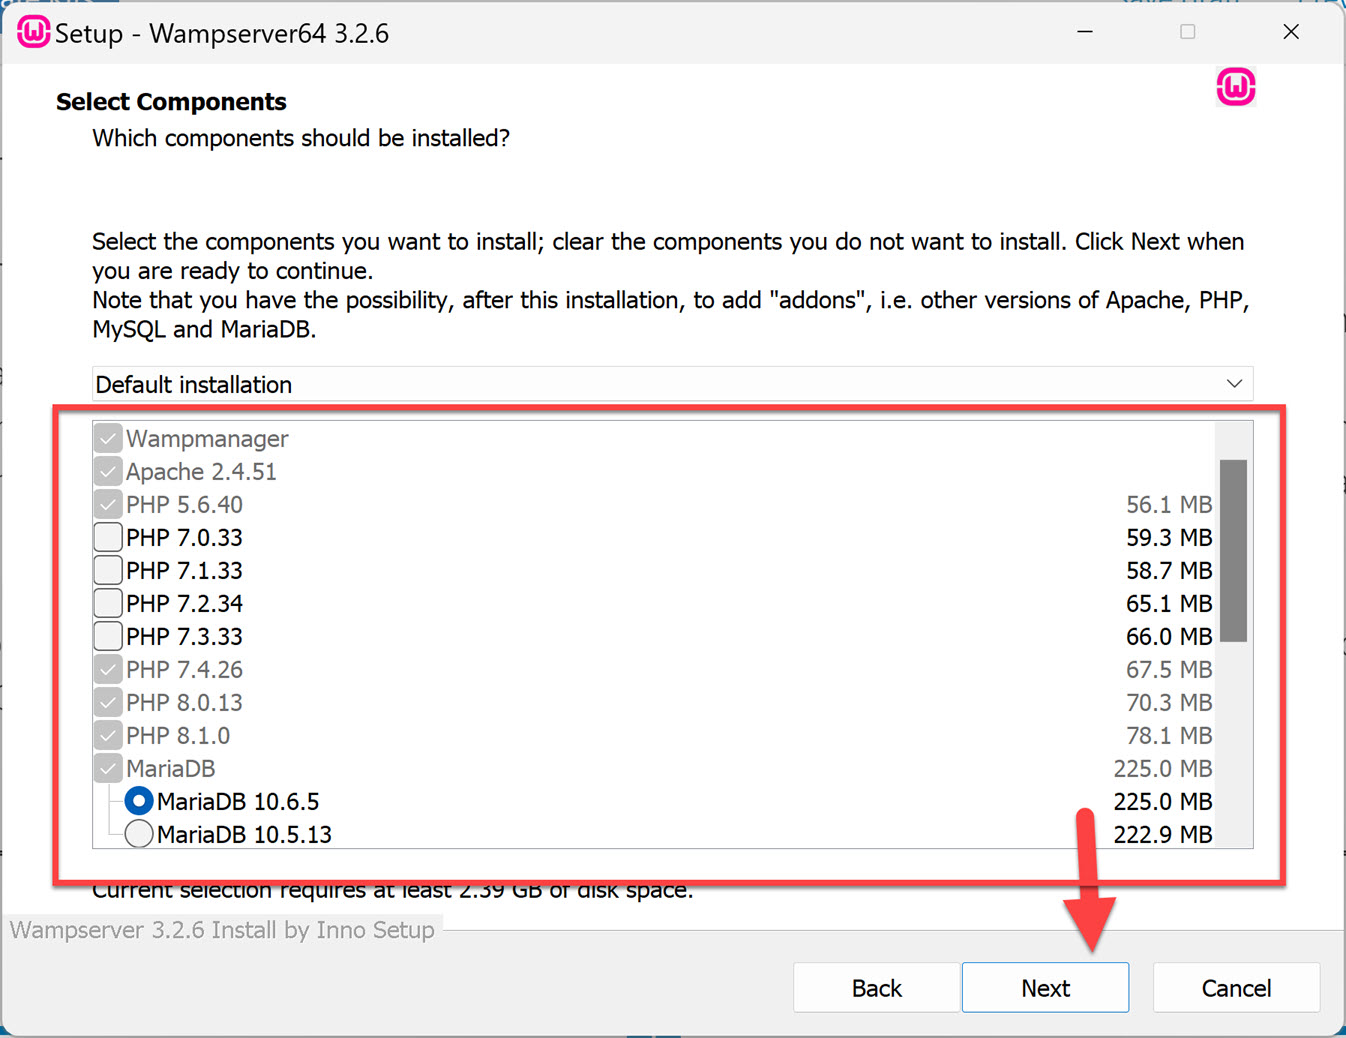Check the PHP 7.1.33 component

[x=108, y=571]
